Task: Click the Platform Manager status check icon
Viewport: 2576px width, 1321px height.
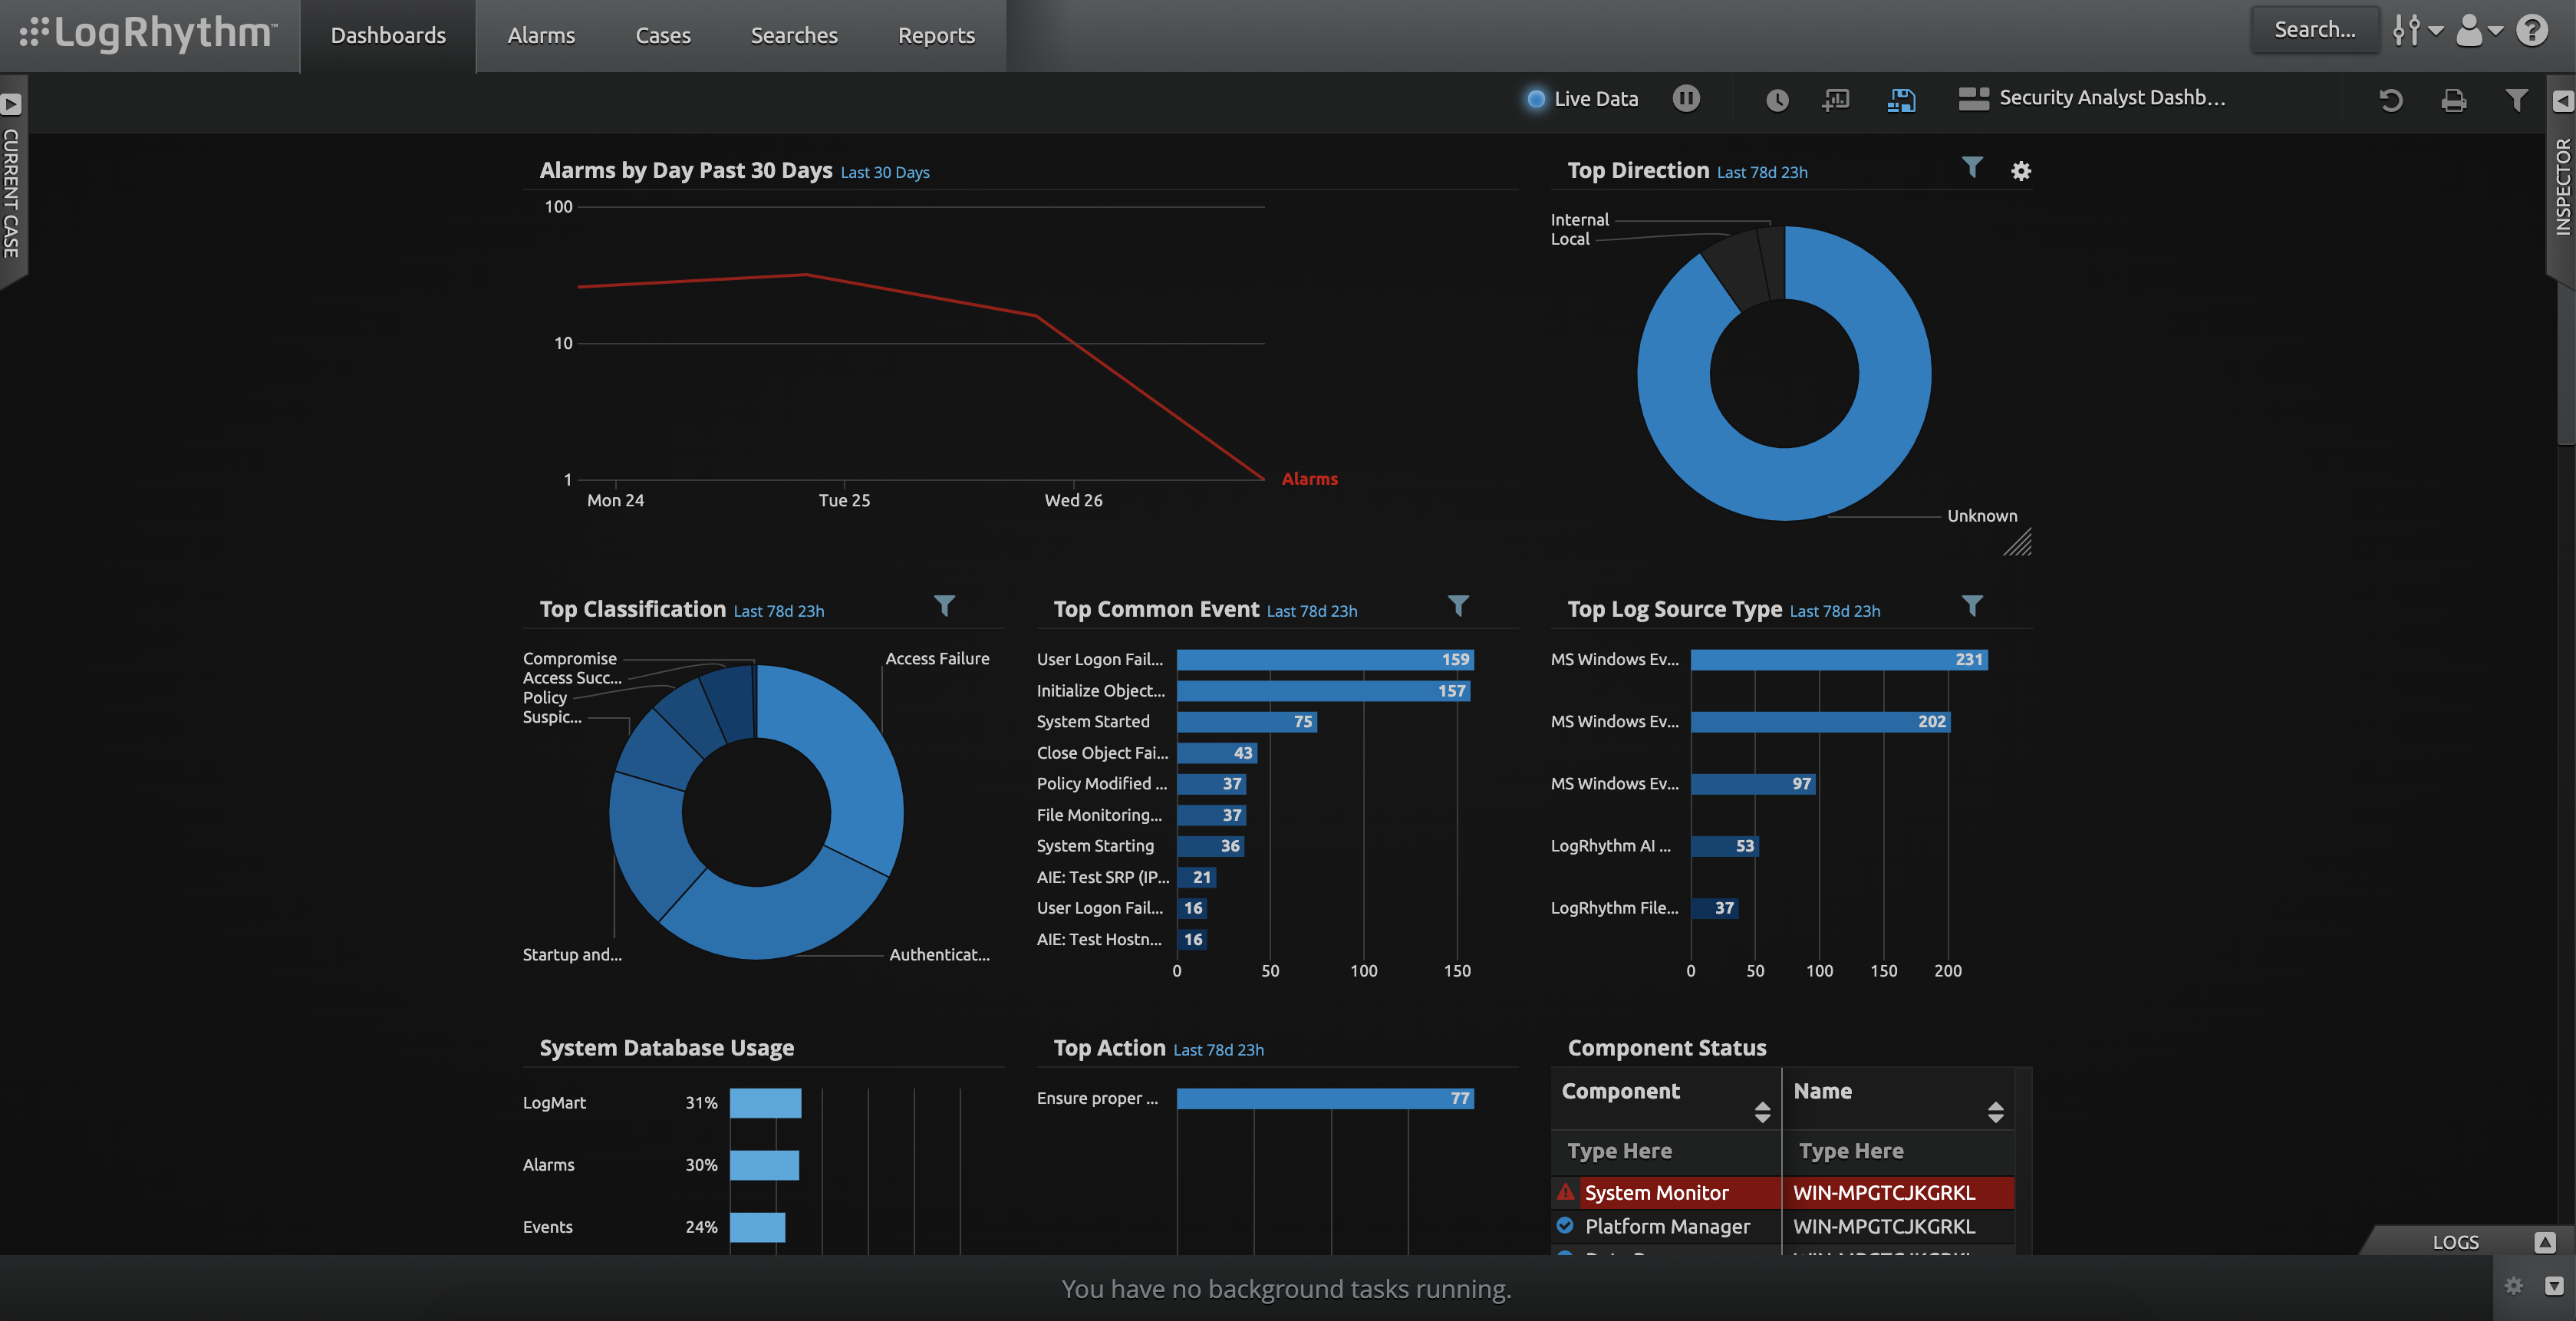Action: [x=1565, y=1225]
